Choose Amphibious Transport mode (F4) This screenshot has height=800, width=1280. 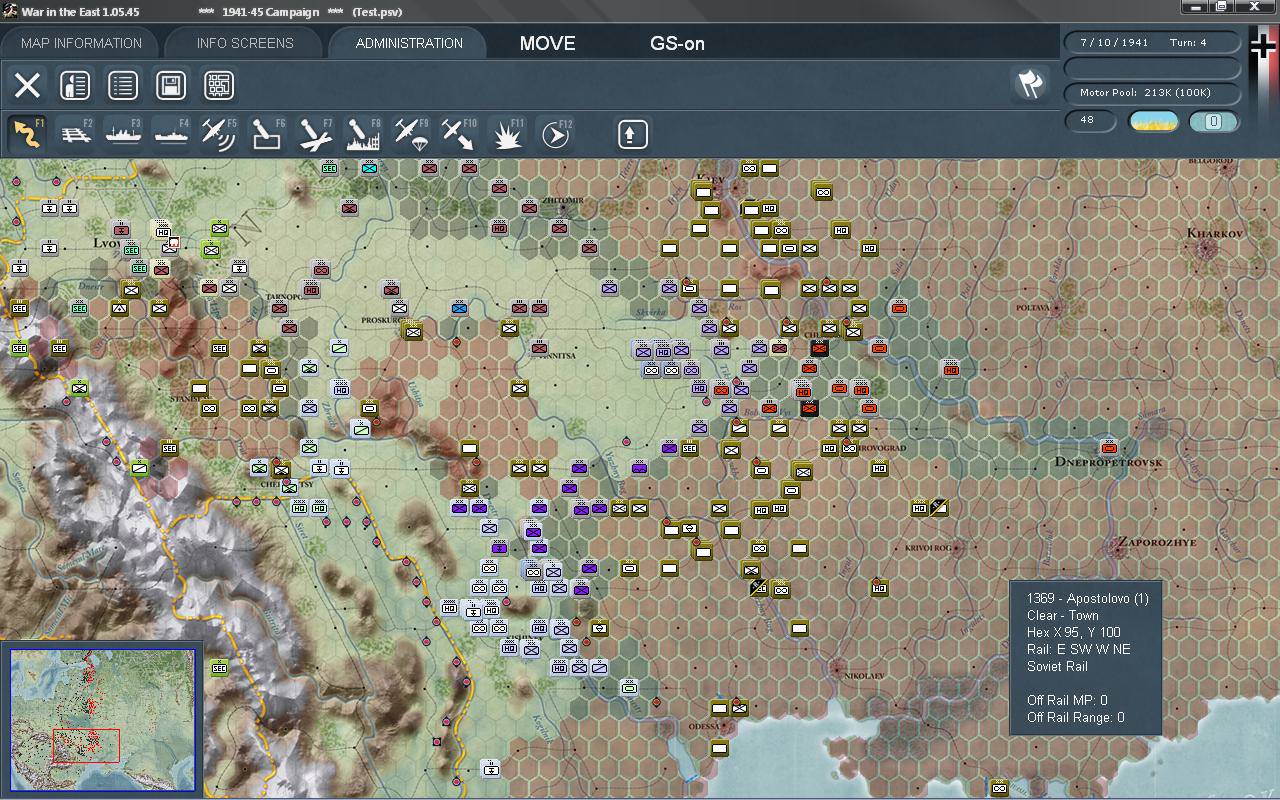[171, 134]
